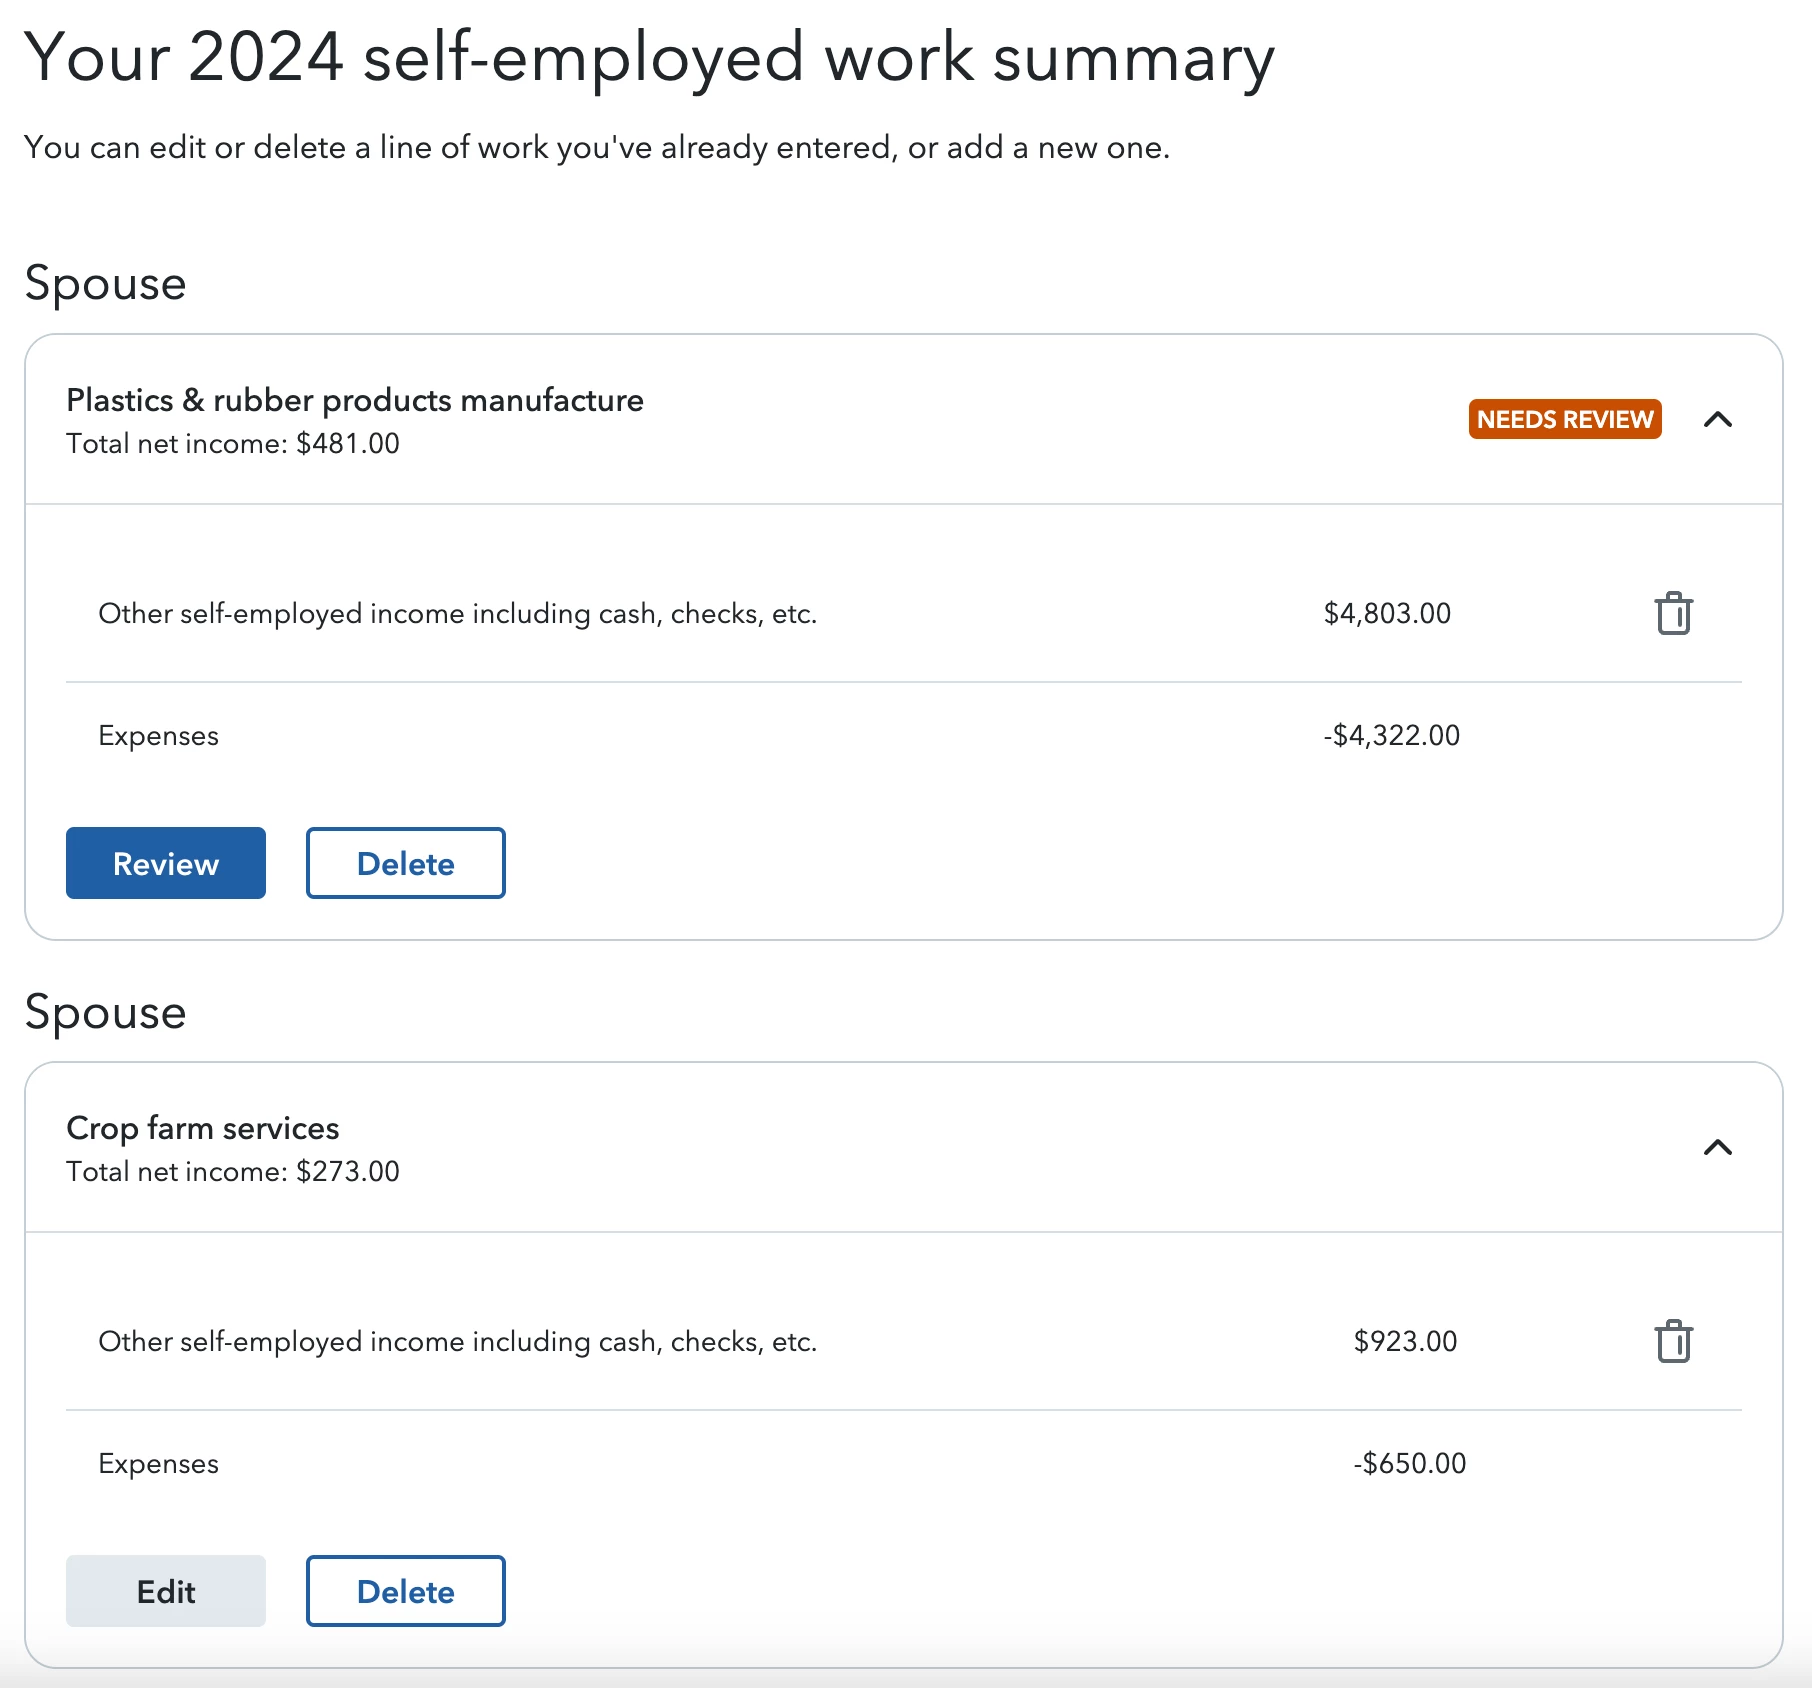
Task: Click the $923.00 income amount
Action: pyautogui.click(x=1405, y=1341)
